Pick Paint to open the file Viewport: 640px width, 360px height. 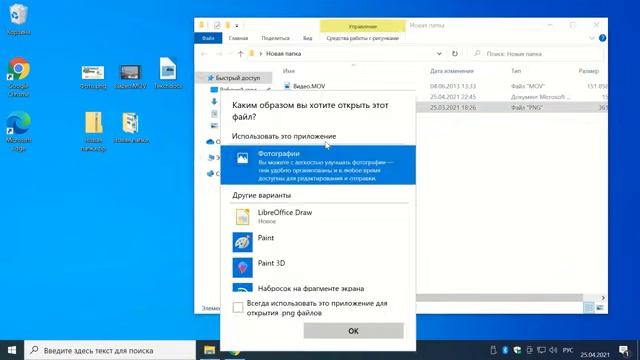318,242
